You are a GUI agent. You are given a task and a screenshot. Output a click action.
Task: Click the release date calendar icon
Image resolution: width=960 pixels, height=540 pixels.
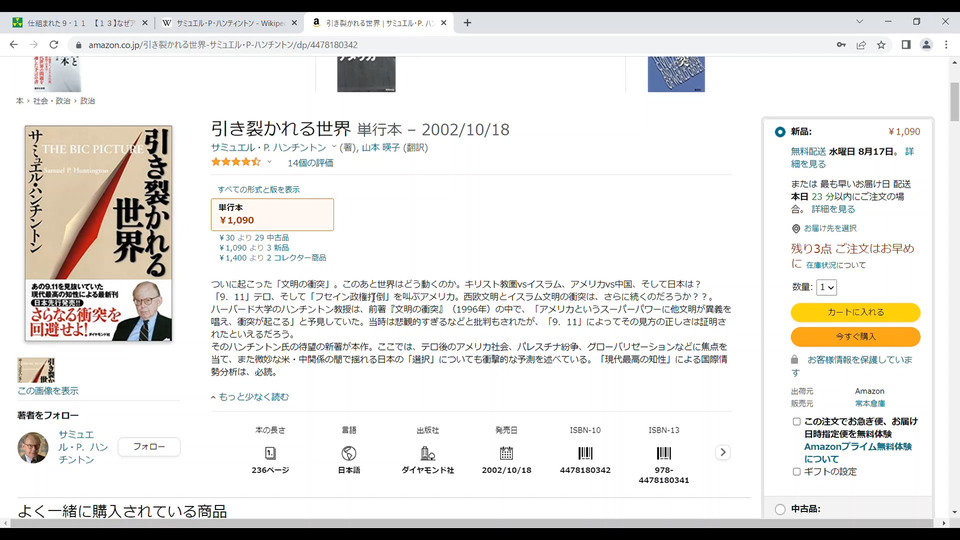[x=506, y=453]
